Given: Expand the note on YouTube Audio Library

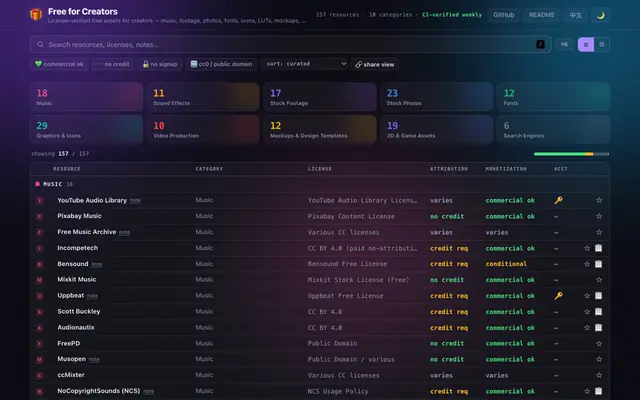Looking at the screenshot, I should pos(135,200).
